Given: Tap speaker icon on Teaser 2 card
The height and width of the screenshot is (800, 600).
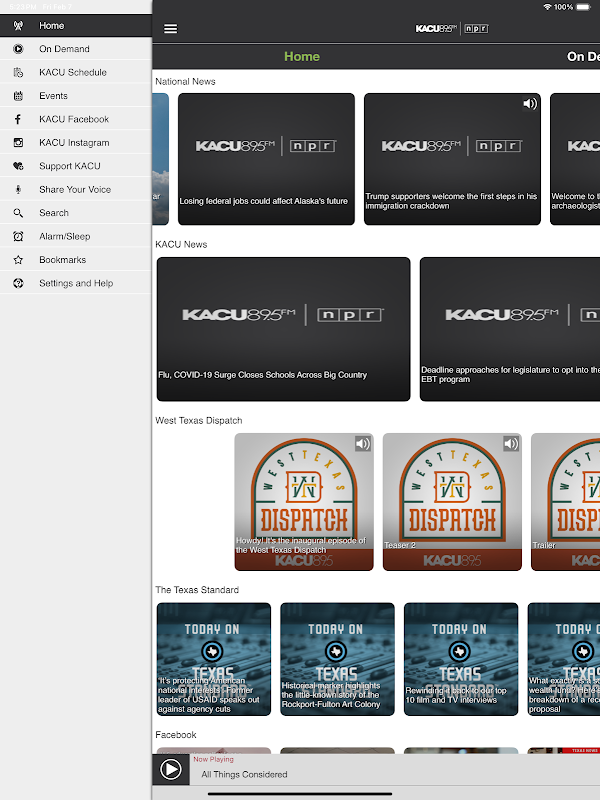Looking at the screenshot, I should (x=511, y=444).
